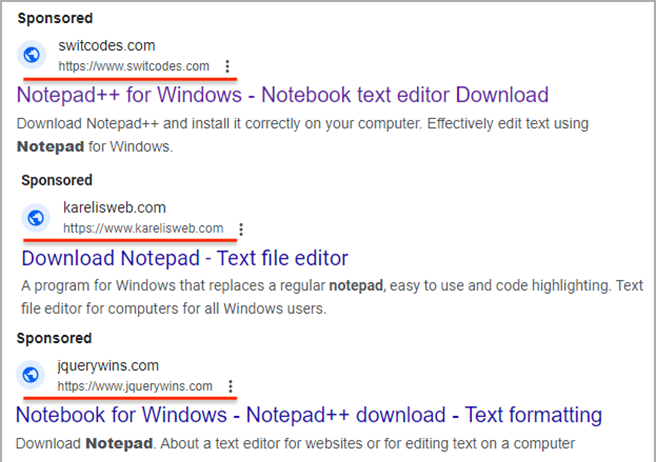656x462 pixels.
Task: Open the three-dot menu for the karelisweb.com ad
Action: tap(241, 228)
